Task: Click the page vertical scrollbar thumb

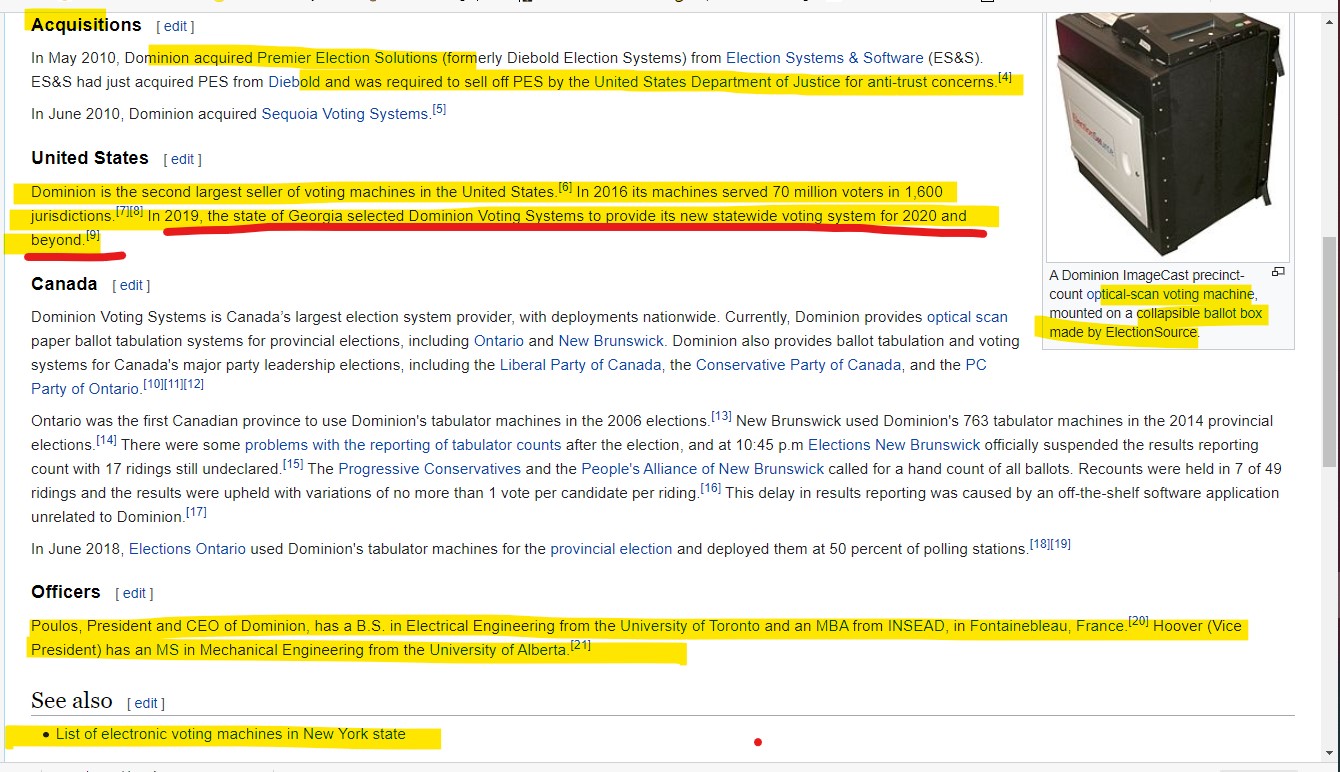Action: 1330,352
